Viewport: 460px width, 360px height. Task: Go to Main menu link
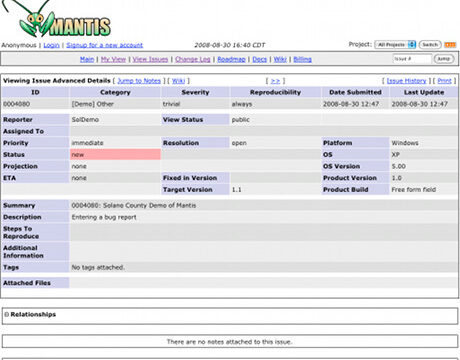(x=87, y=59)
